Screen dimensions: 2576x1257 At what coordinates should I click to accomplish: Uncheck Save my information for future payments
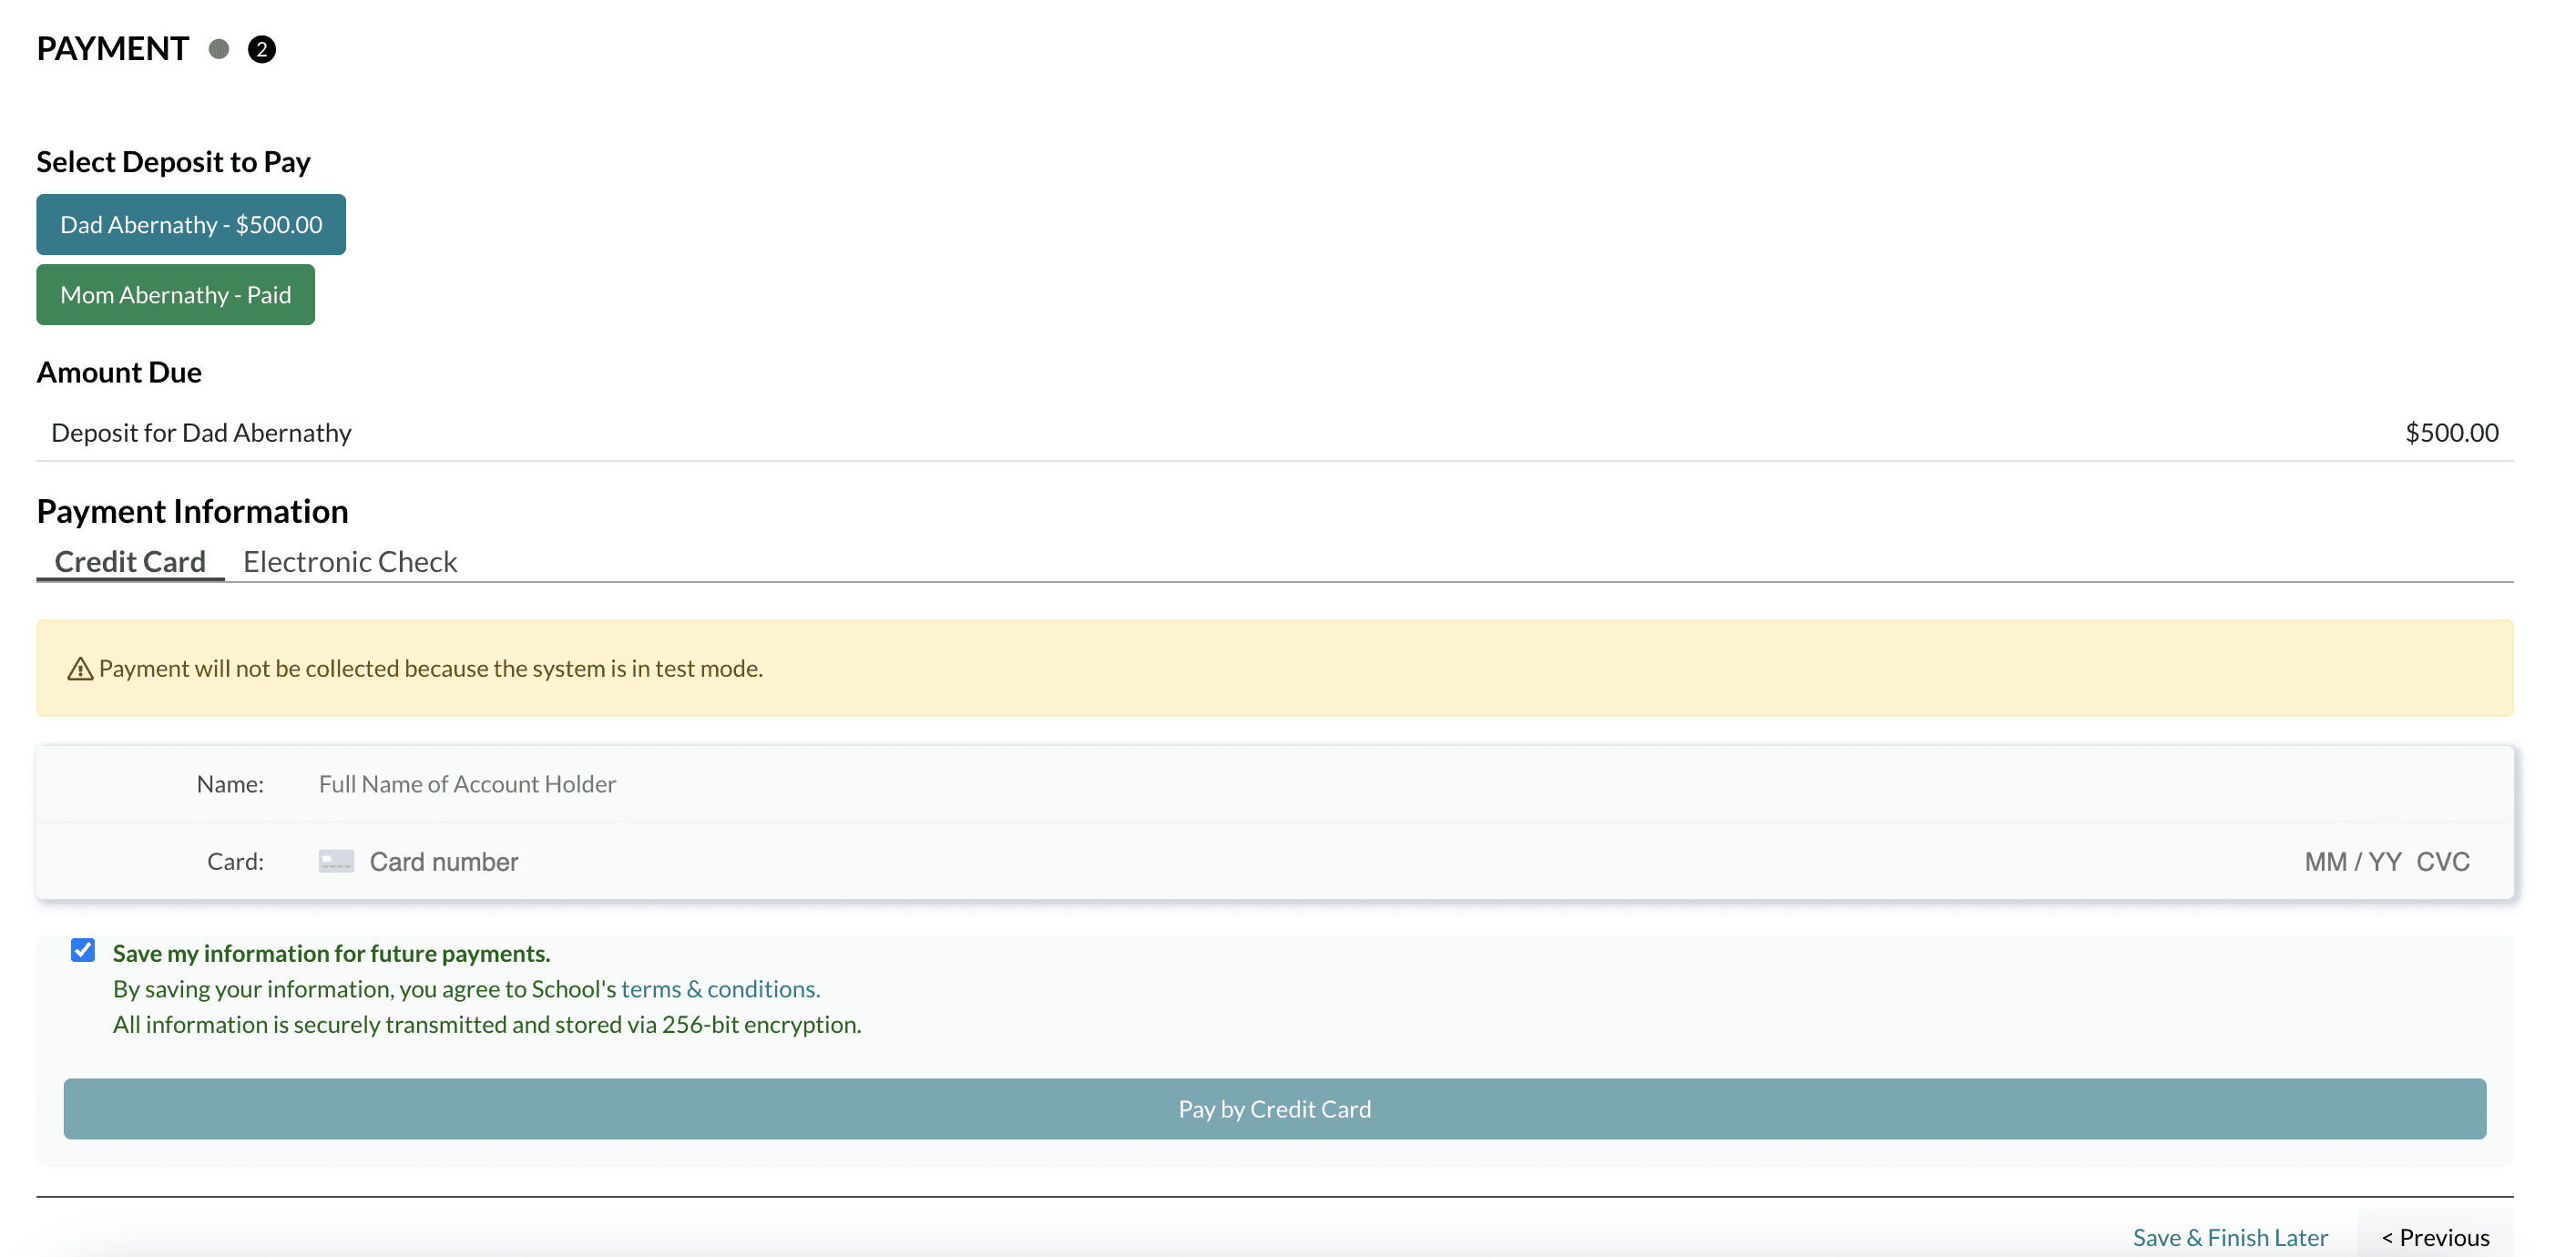[x=83, y=950]
